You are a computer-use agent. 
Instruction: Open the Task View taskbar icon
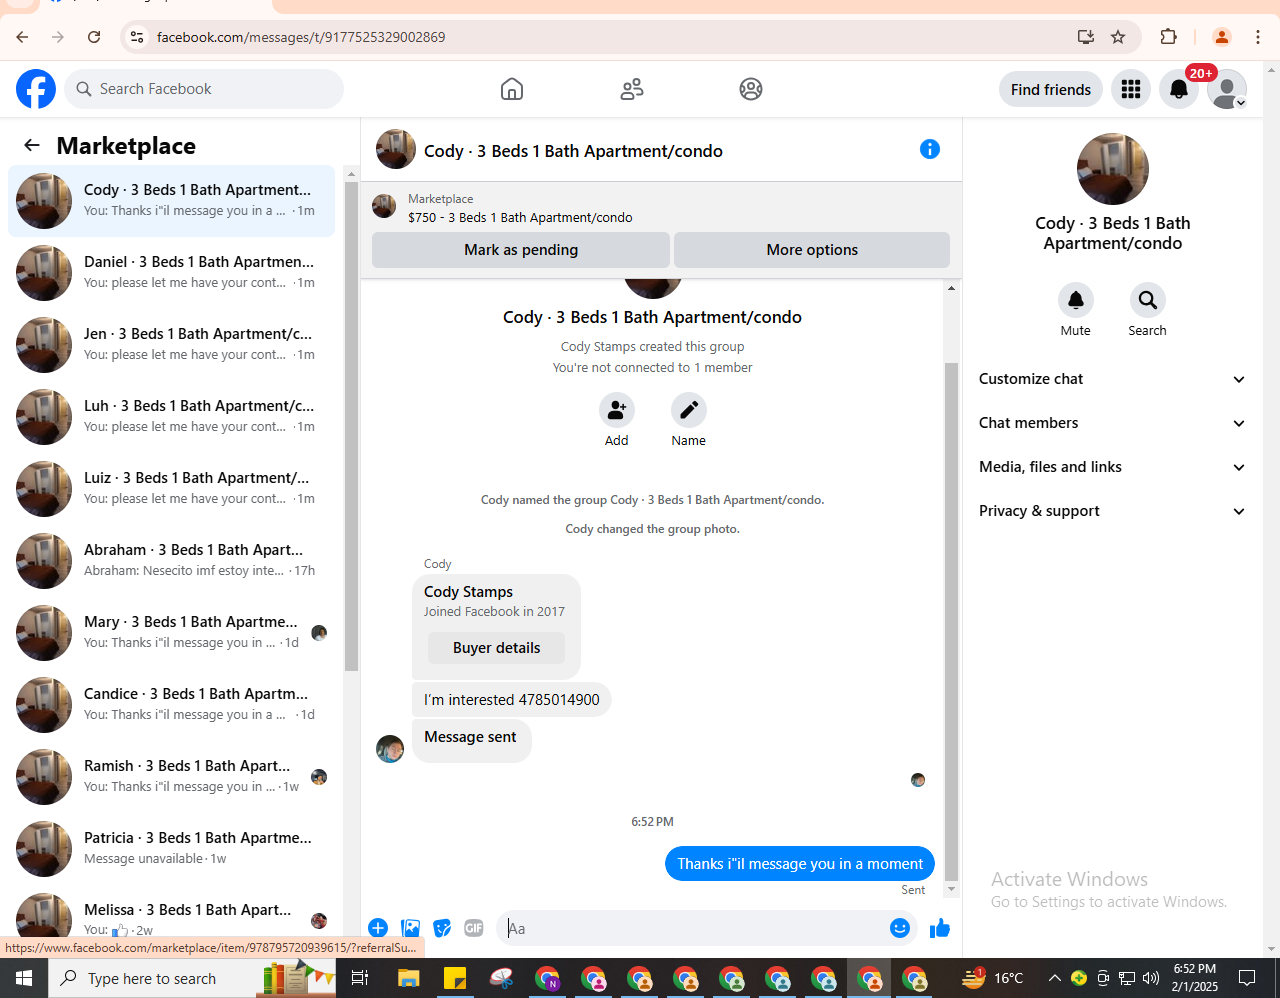click(360, 978)
